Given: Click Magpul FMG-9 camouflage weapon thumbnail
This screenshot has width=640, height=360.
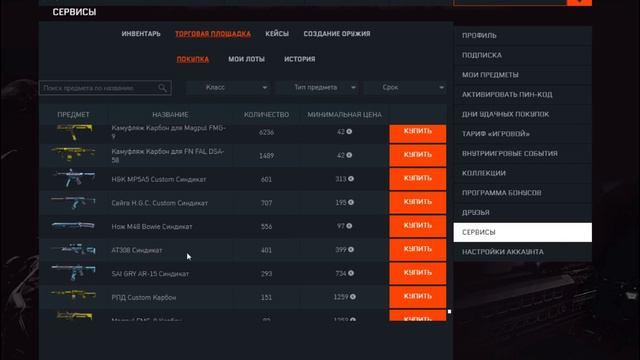Looking at the screenshot, I should pos(74,132).
